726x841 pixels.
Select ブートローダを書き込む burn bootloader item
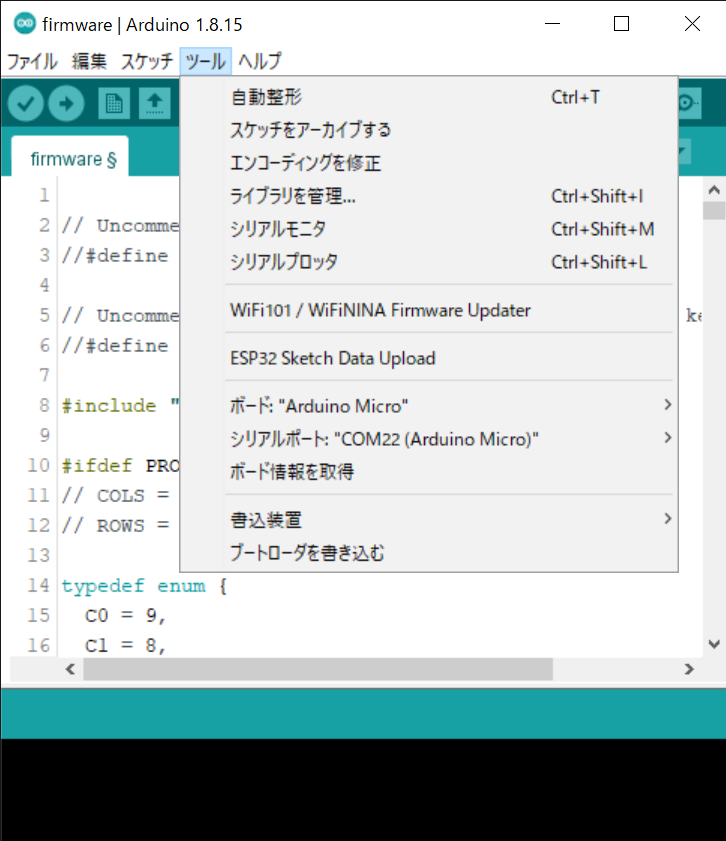click(x=307, y=552)
